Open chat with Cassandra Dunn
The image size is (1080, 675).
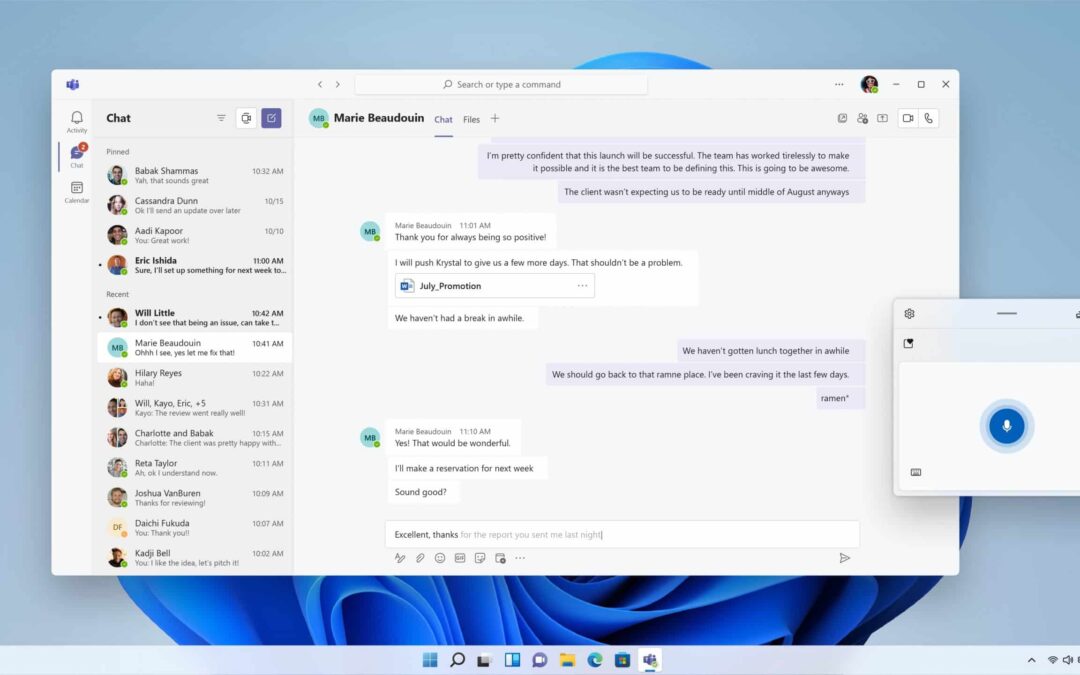point(195,205)
